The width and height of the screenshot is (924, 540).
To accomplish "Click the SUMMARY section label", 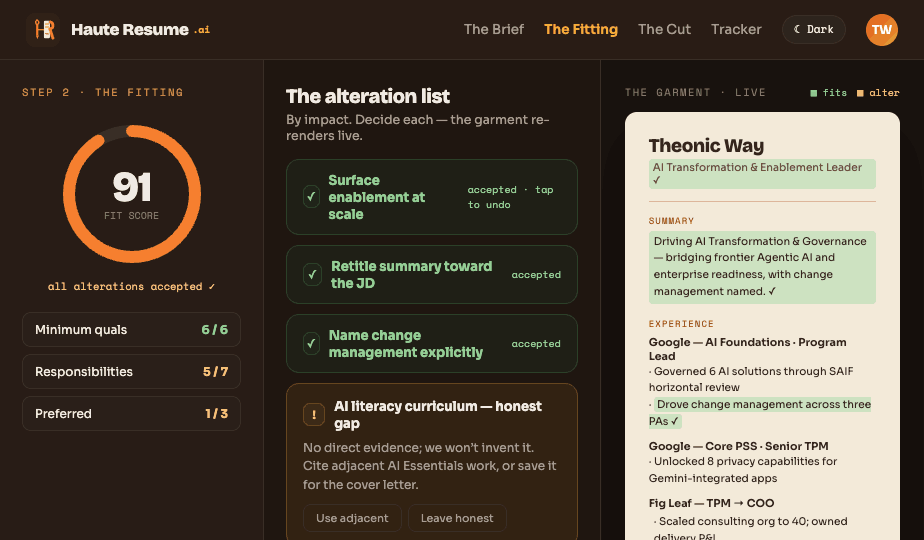I will click(671, 221).
